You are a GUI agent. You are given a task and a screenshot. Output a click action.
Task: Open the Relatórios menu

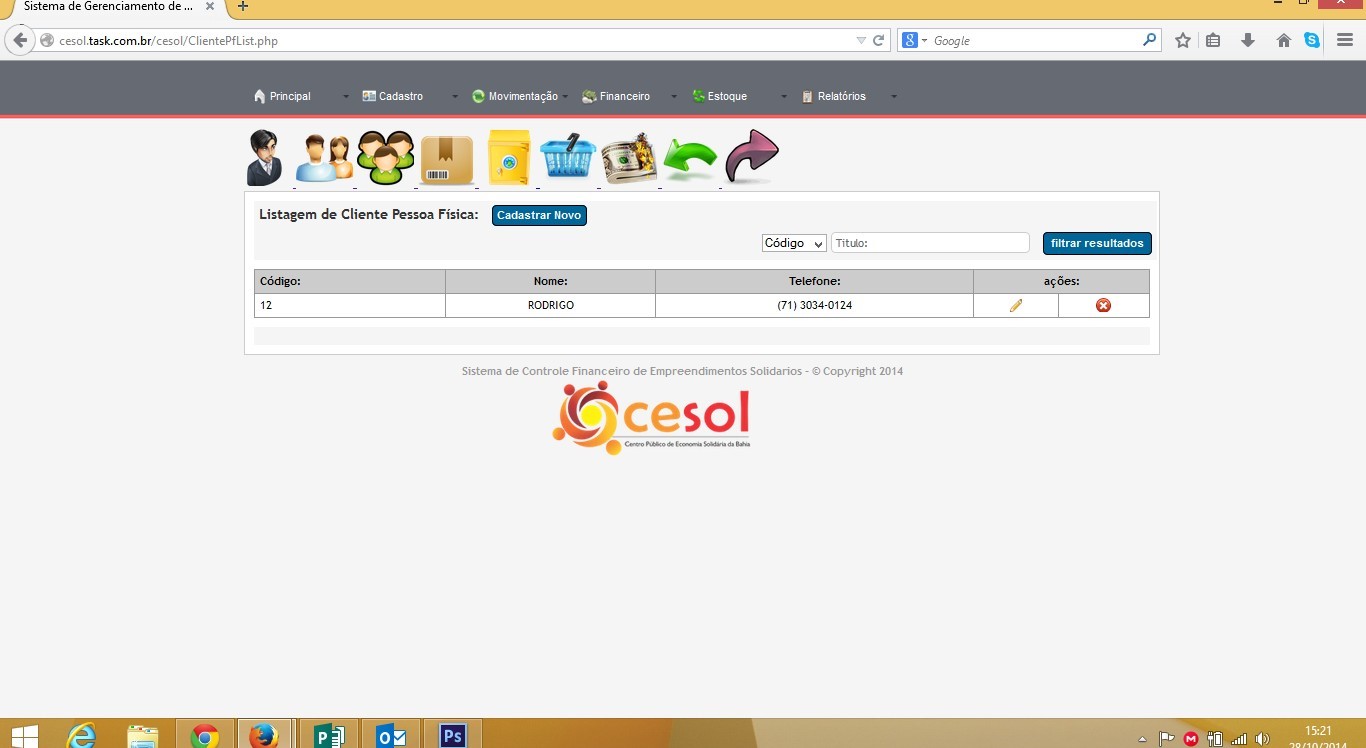[x=841, y=97]
